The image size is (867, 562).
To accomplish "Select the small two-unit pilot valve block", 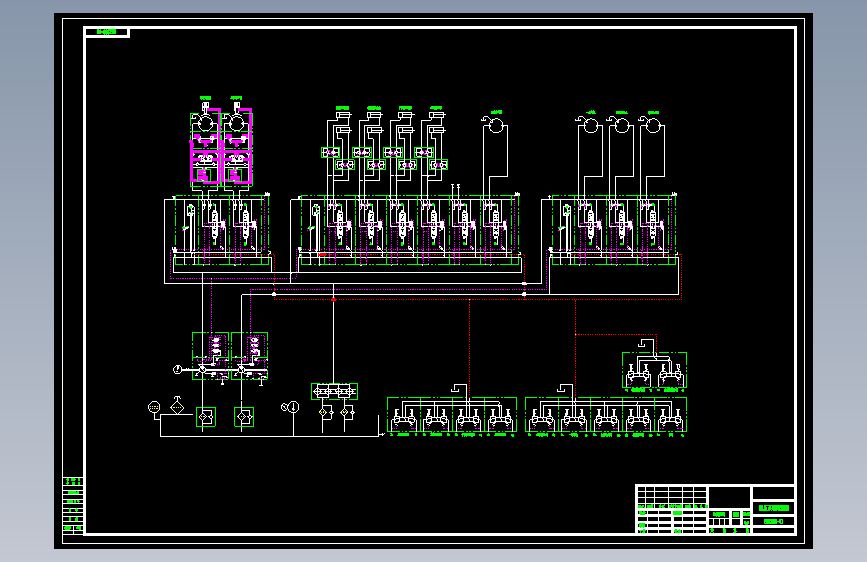I will click(x=655, y=370).
